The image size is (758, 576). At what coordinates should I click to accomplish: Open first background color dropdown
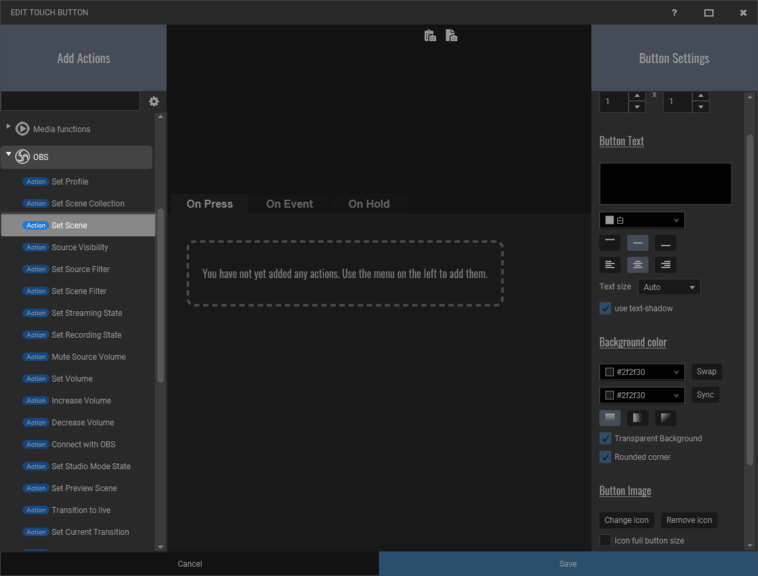[642, 372]
